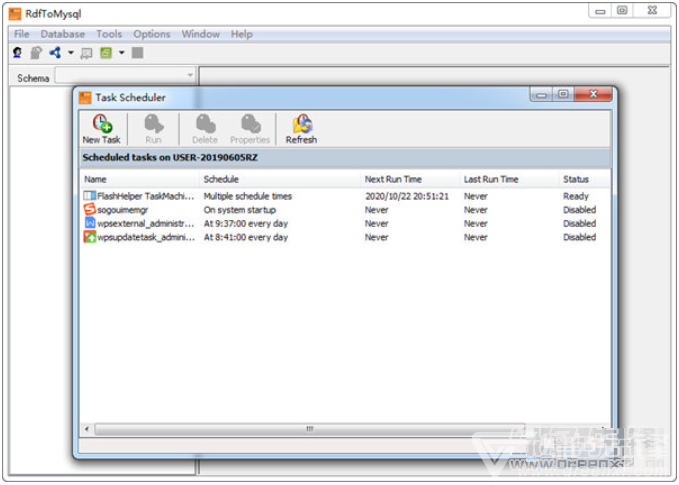Viewport: 679px width, 485px height.
Task: Select the FlashHelper TaskMachi... task row
Action: 345,196
